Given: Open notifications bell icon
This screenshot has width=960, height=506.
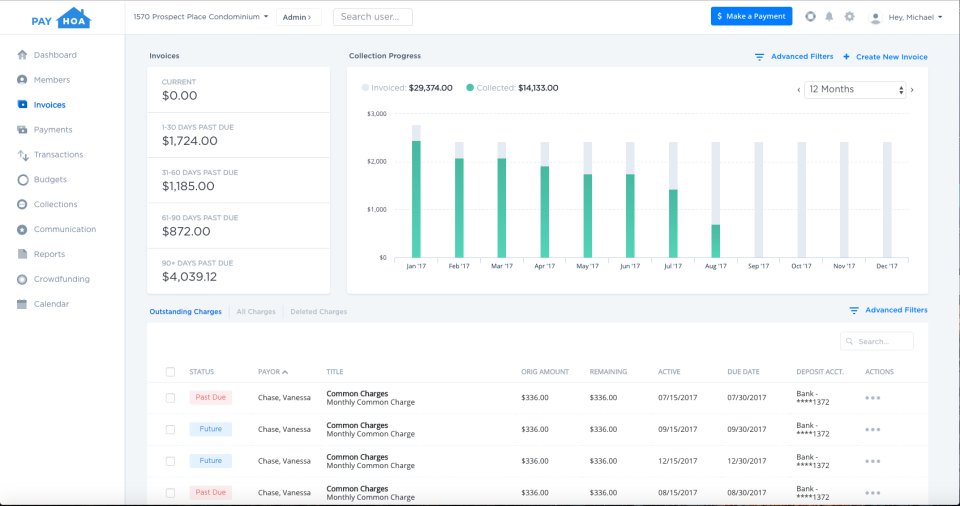Looking at the screenshot, I should [829, 17].
